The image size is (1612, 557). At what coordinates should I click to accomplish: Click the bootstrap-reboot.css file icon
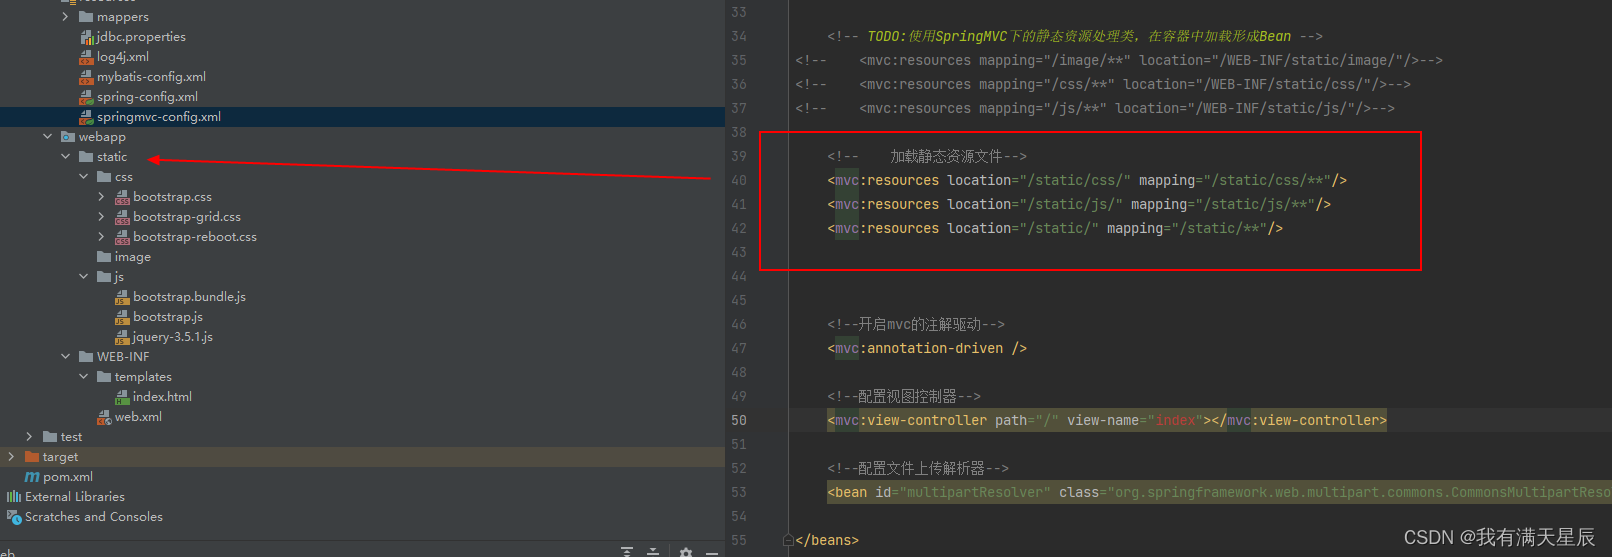pos(122,237)
